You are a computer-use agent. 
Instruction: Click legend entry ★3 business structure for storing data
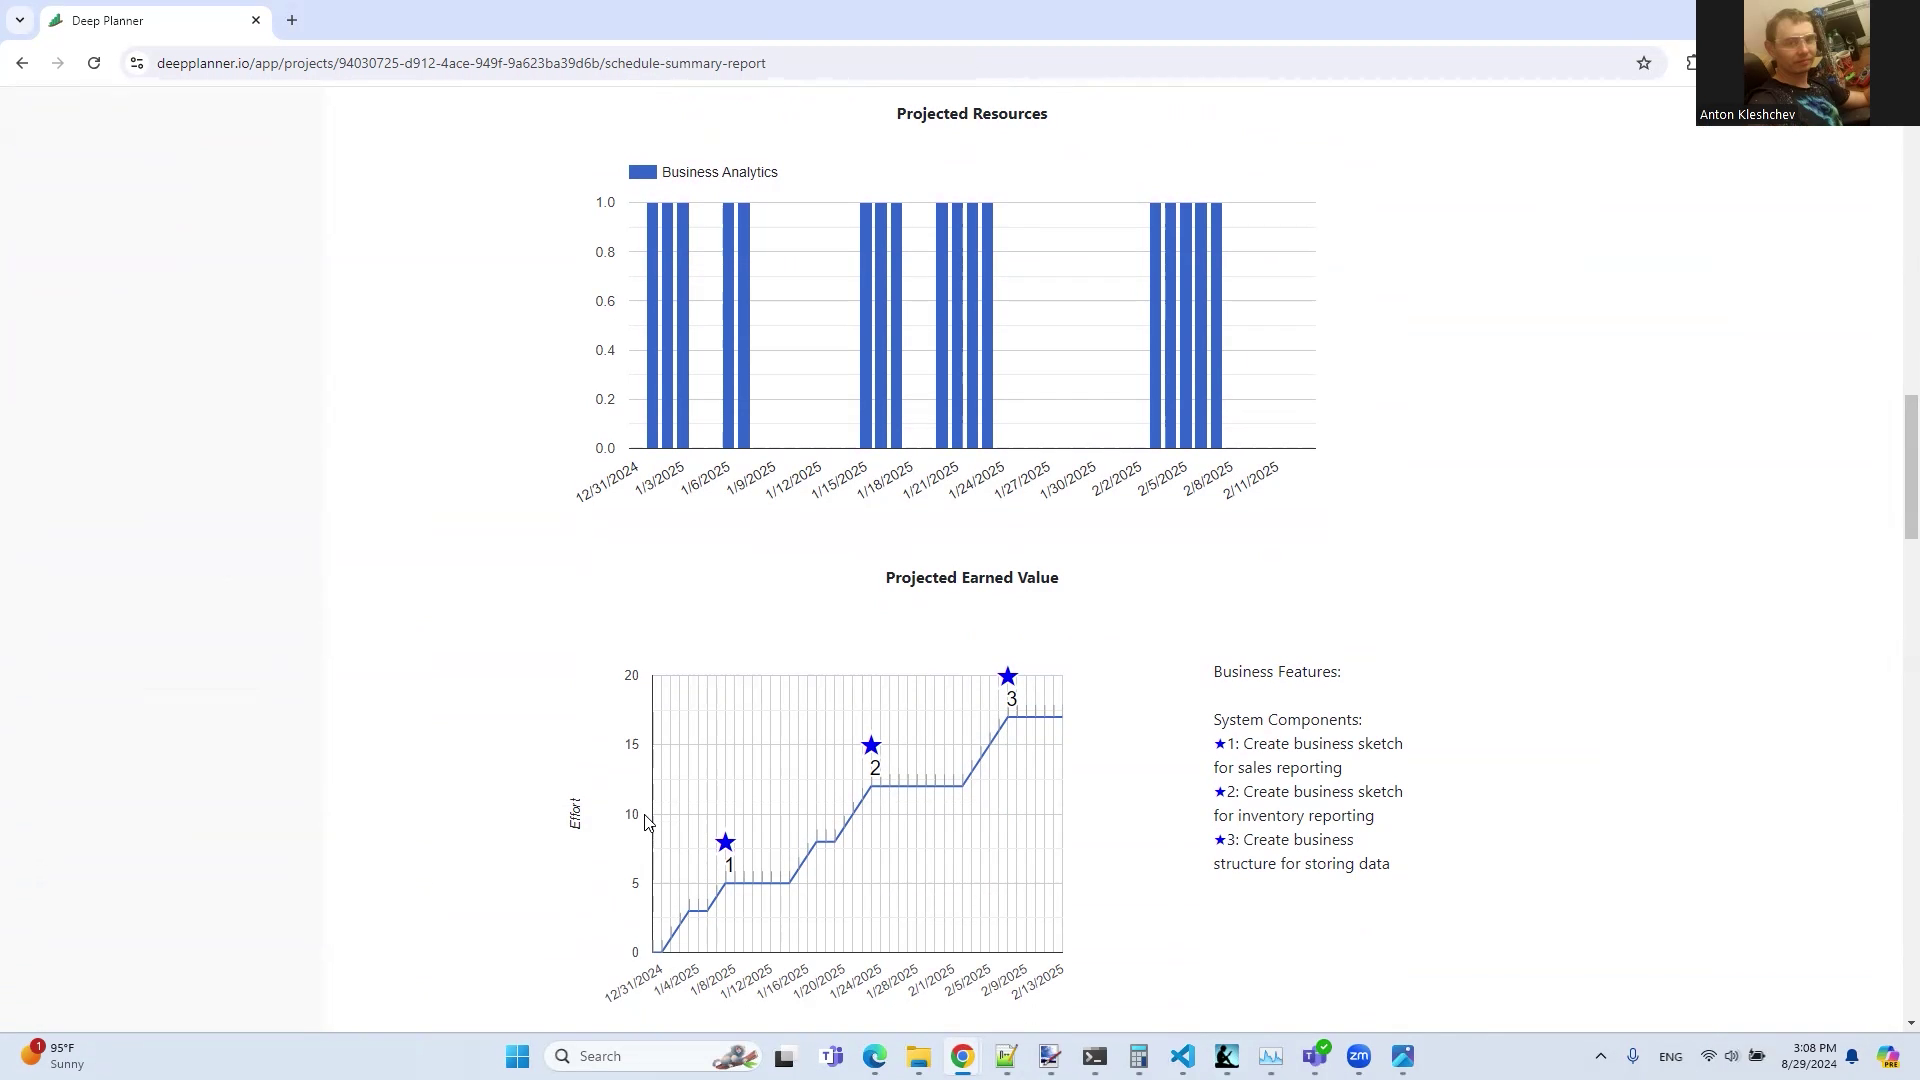pyautogui.click(x=1302, y=852)
